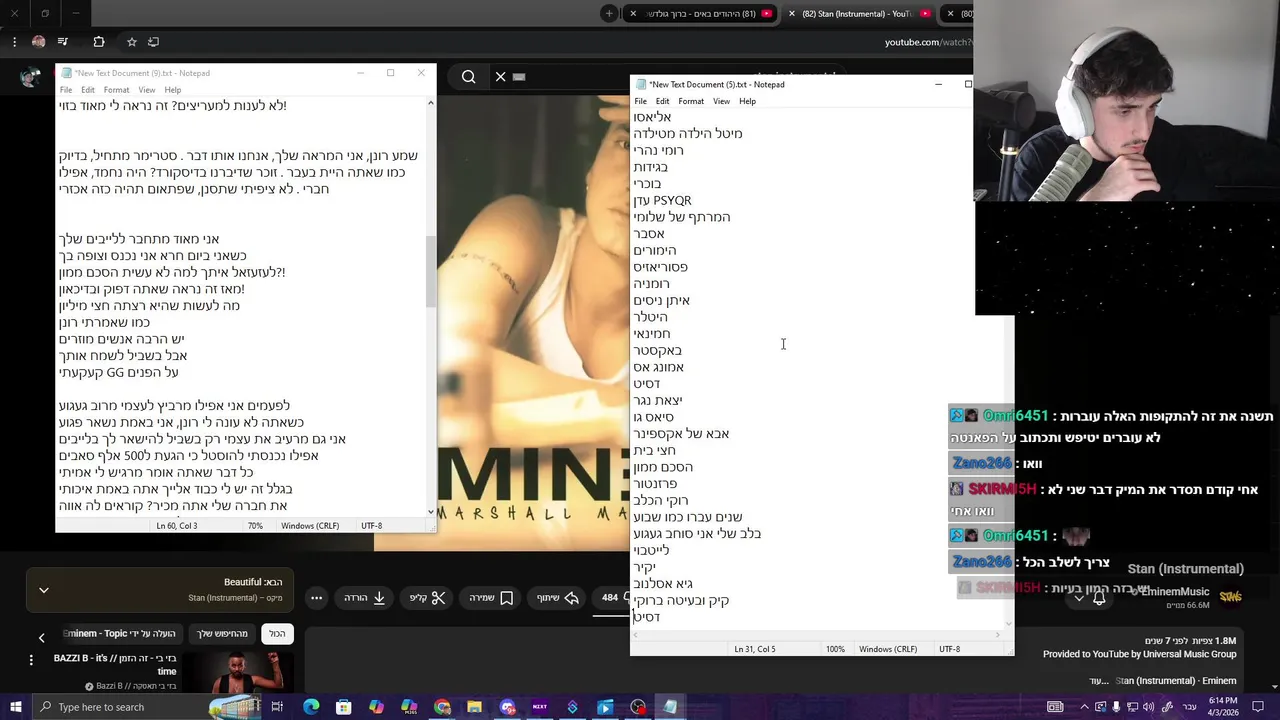Open notification bell dropdown for EminemMusic
Screen dimensions: 1280x720
[x=1090, y=598]
